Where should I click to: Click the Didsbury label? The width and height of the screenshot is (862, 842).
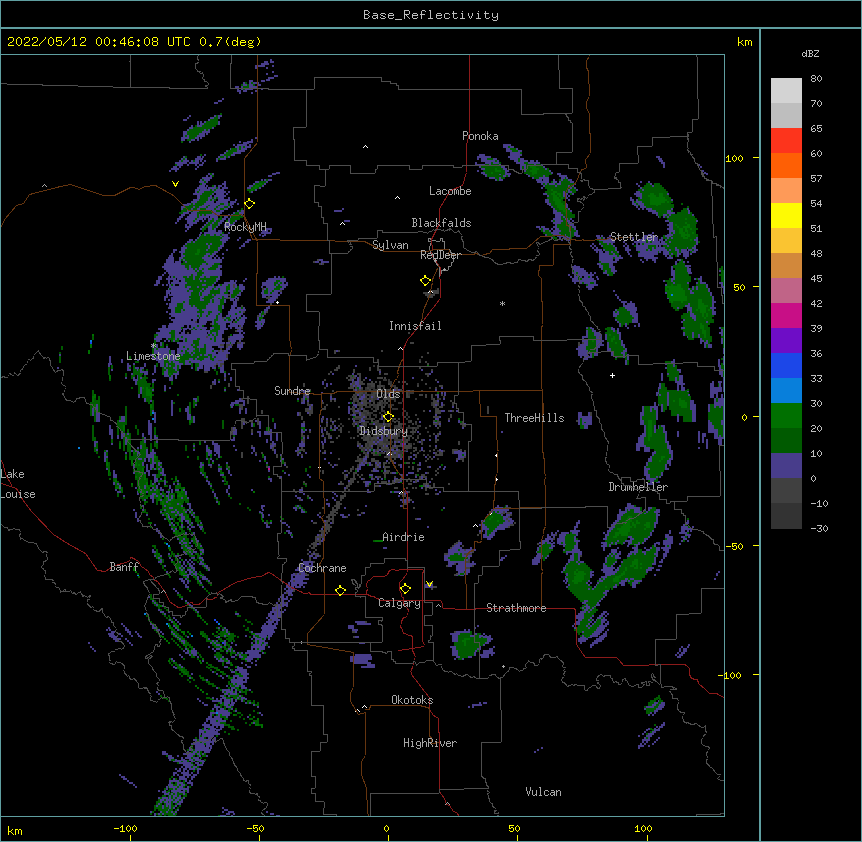(x=383, y=431)
